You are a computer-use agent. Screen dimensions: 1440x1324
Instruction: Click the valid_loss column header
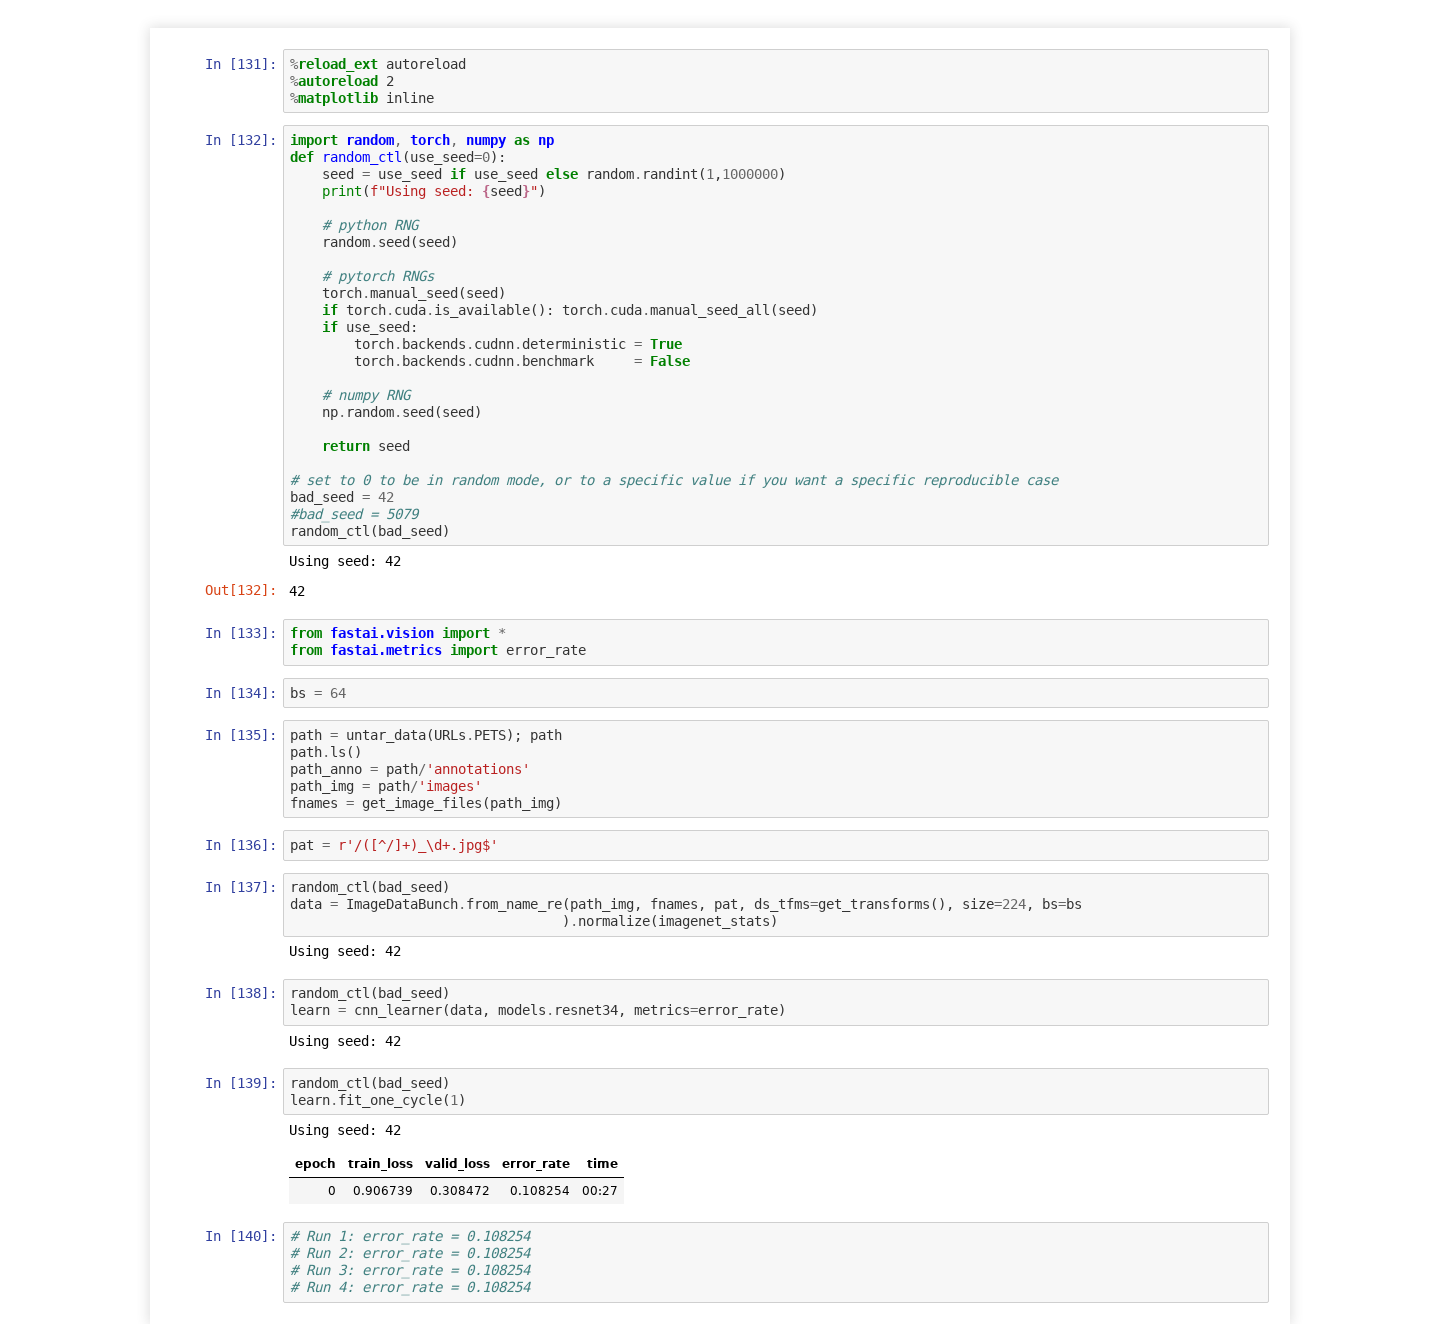pyautogui.click(x=457, y=1163)
